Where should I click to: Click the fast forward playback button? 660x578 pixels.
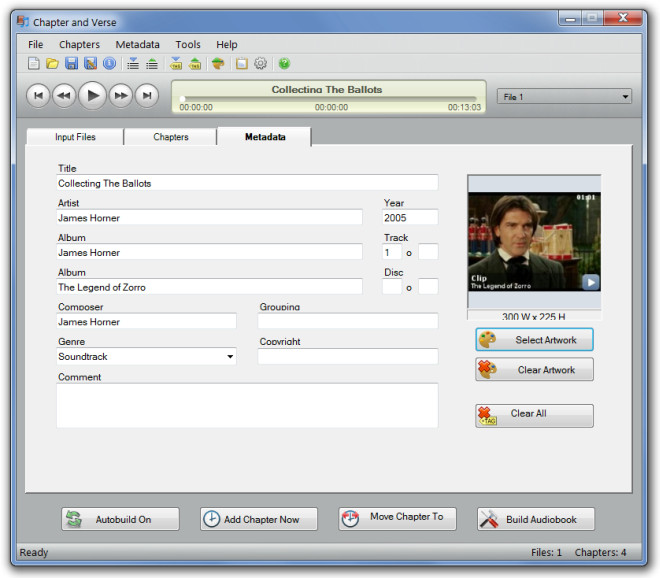121,96
